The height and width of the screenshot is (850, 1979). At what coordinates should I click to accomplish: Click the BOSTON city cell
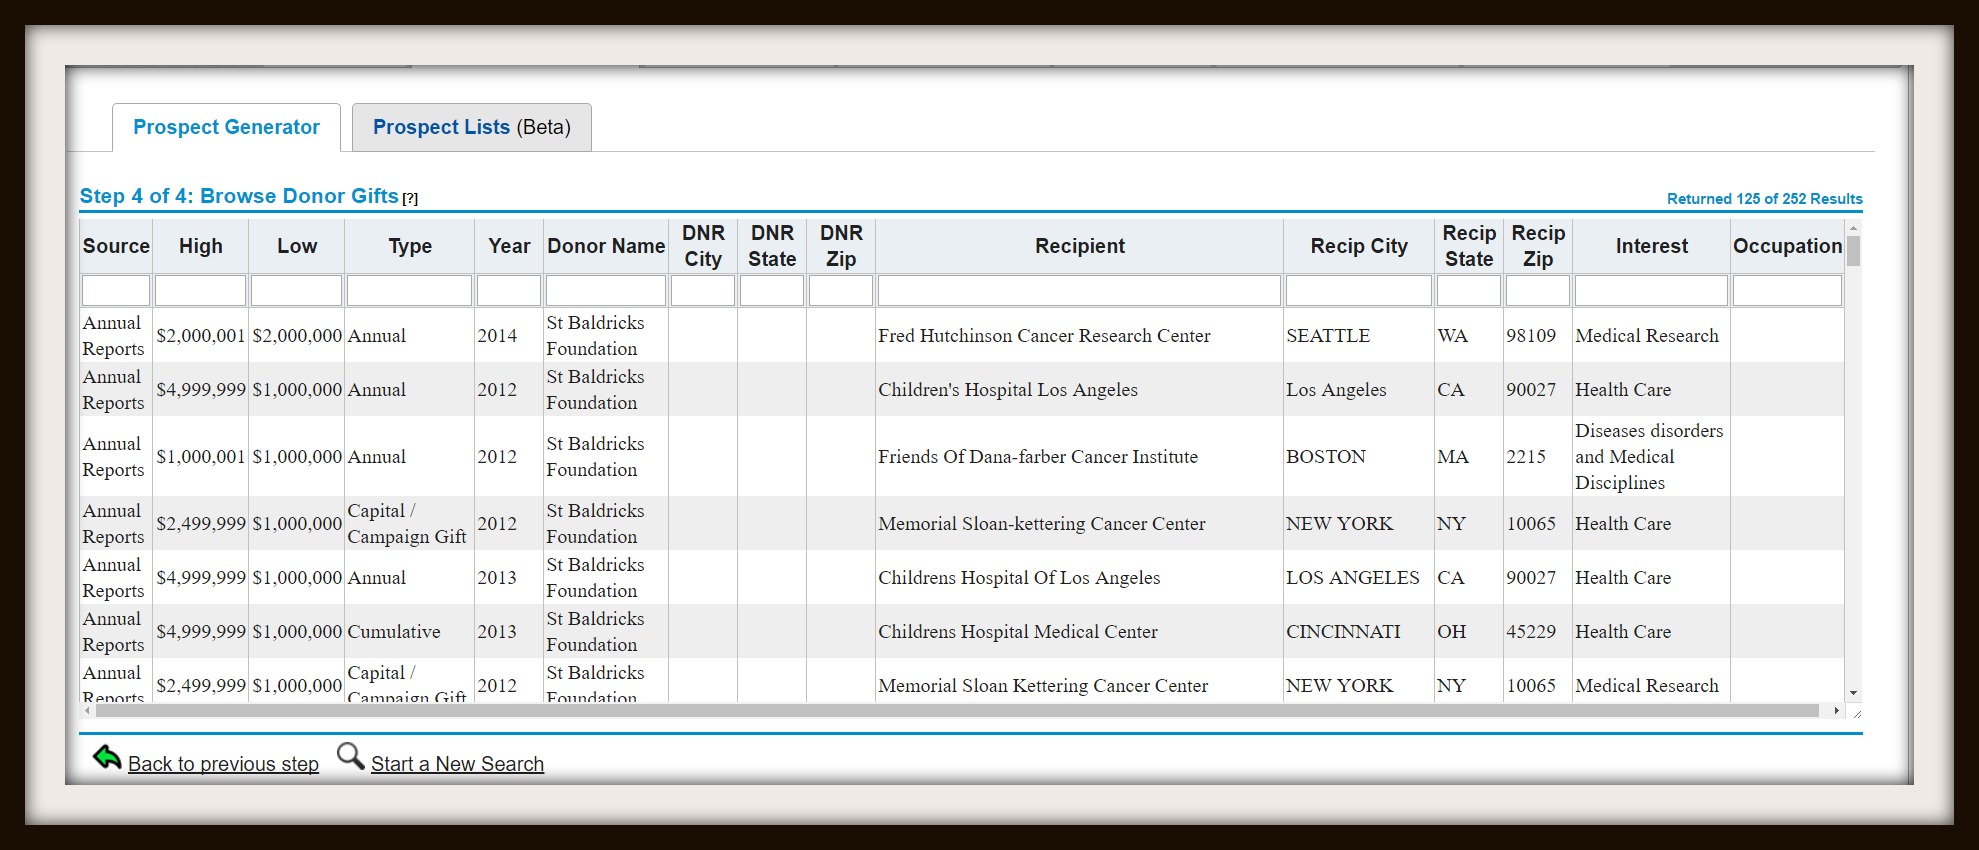tap(1359, 457)
